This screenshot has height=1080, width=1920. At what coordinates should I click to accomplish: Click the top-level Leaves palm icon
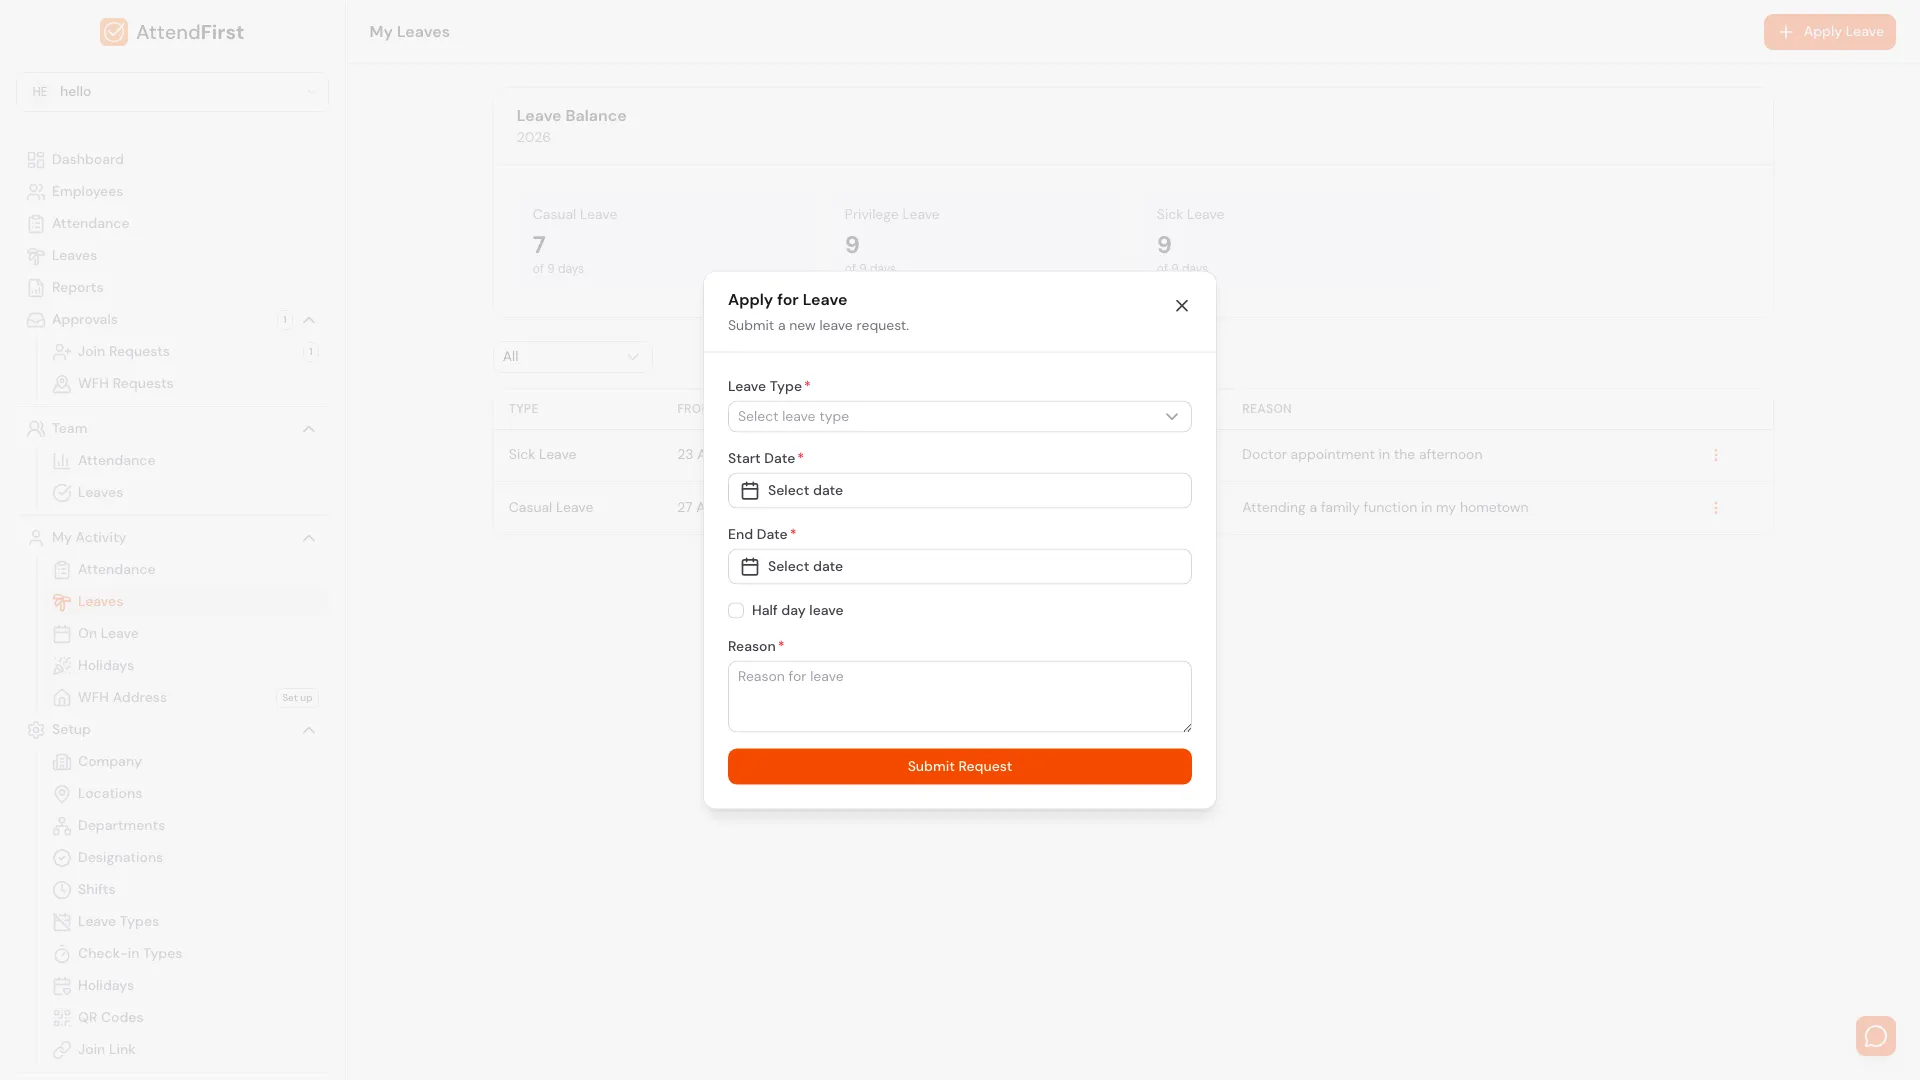(x=36, y=256)
